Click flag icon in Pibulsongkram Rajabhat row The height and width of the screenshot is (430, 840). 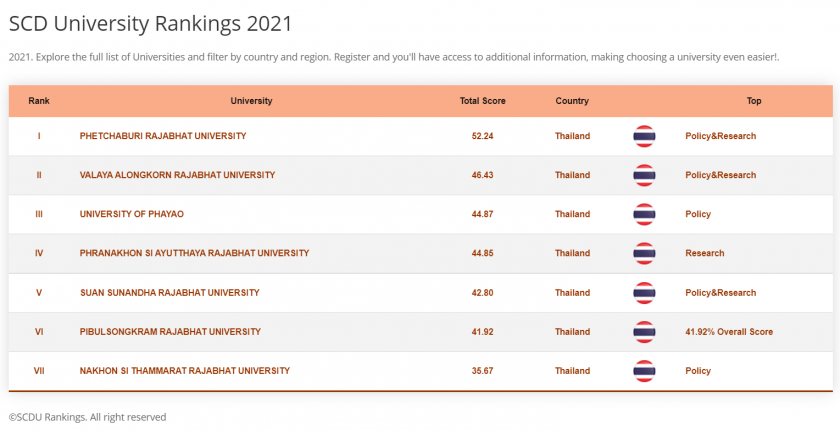point(644,332)
